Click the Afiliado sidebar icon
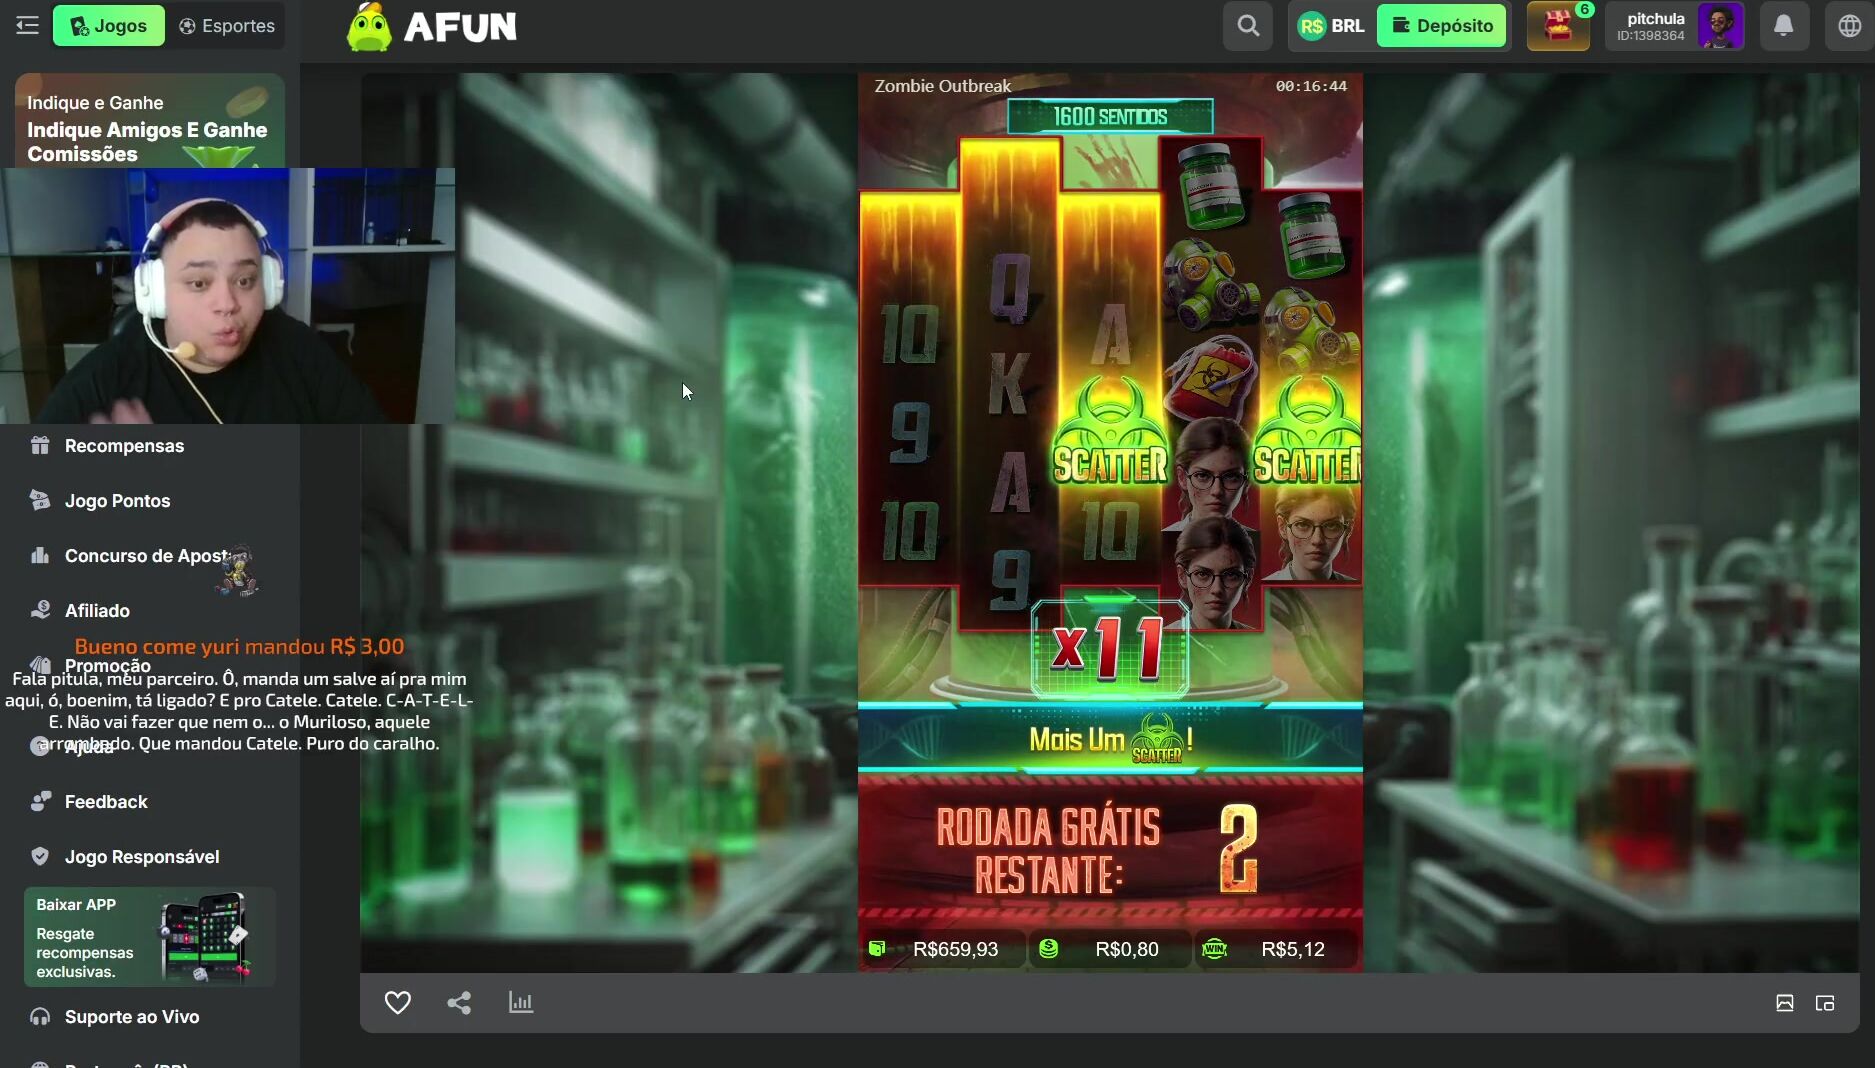This screenshot has height=1068, width=1875. tap(40, 610)
